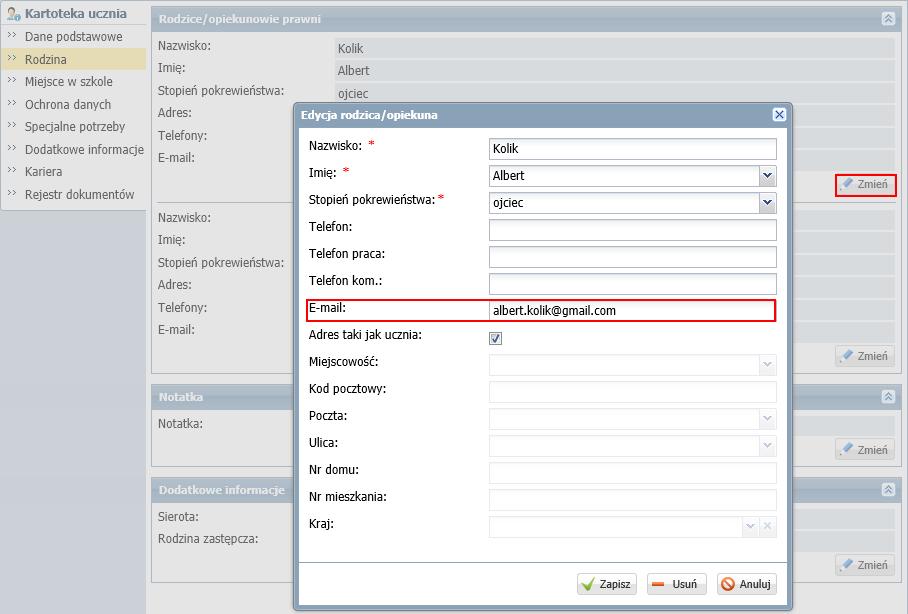Open the Stopień pokrewieństwa dropdown arrow

pos(767,203)
